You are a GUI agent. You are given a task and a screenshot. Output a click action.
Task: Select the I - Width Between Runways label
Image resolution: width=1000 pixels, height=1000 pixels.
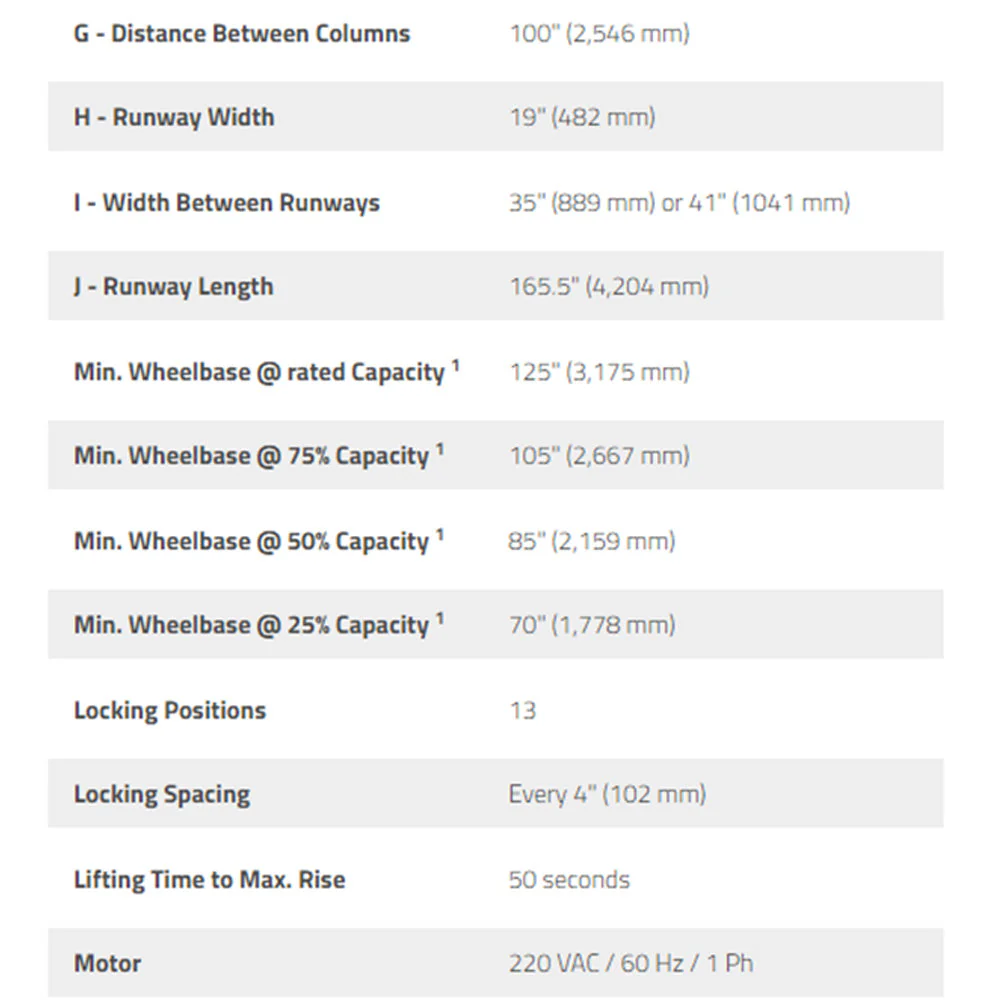(x=226, y=203)
